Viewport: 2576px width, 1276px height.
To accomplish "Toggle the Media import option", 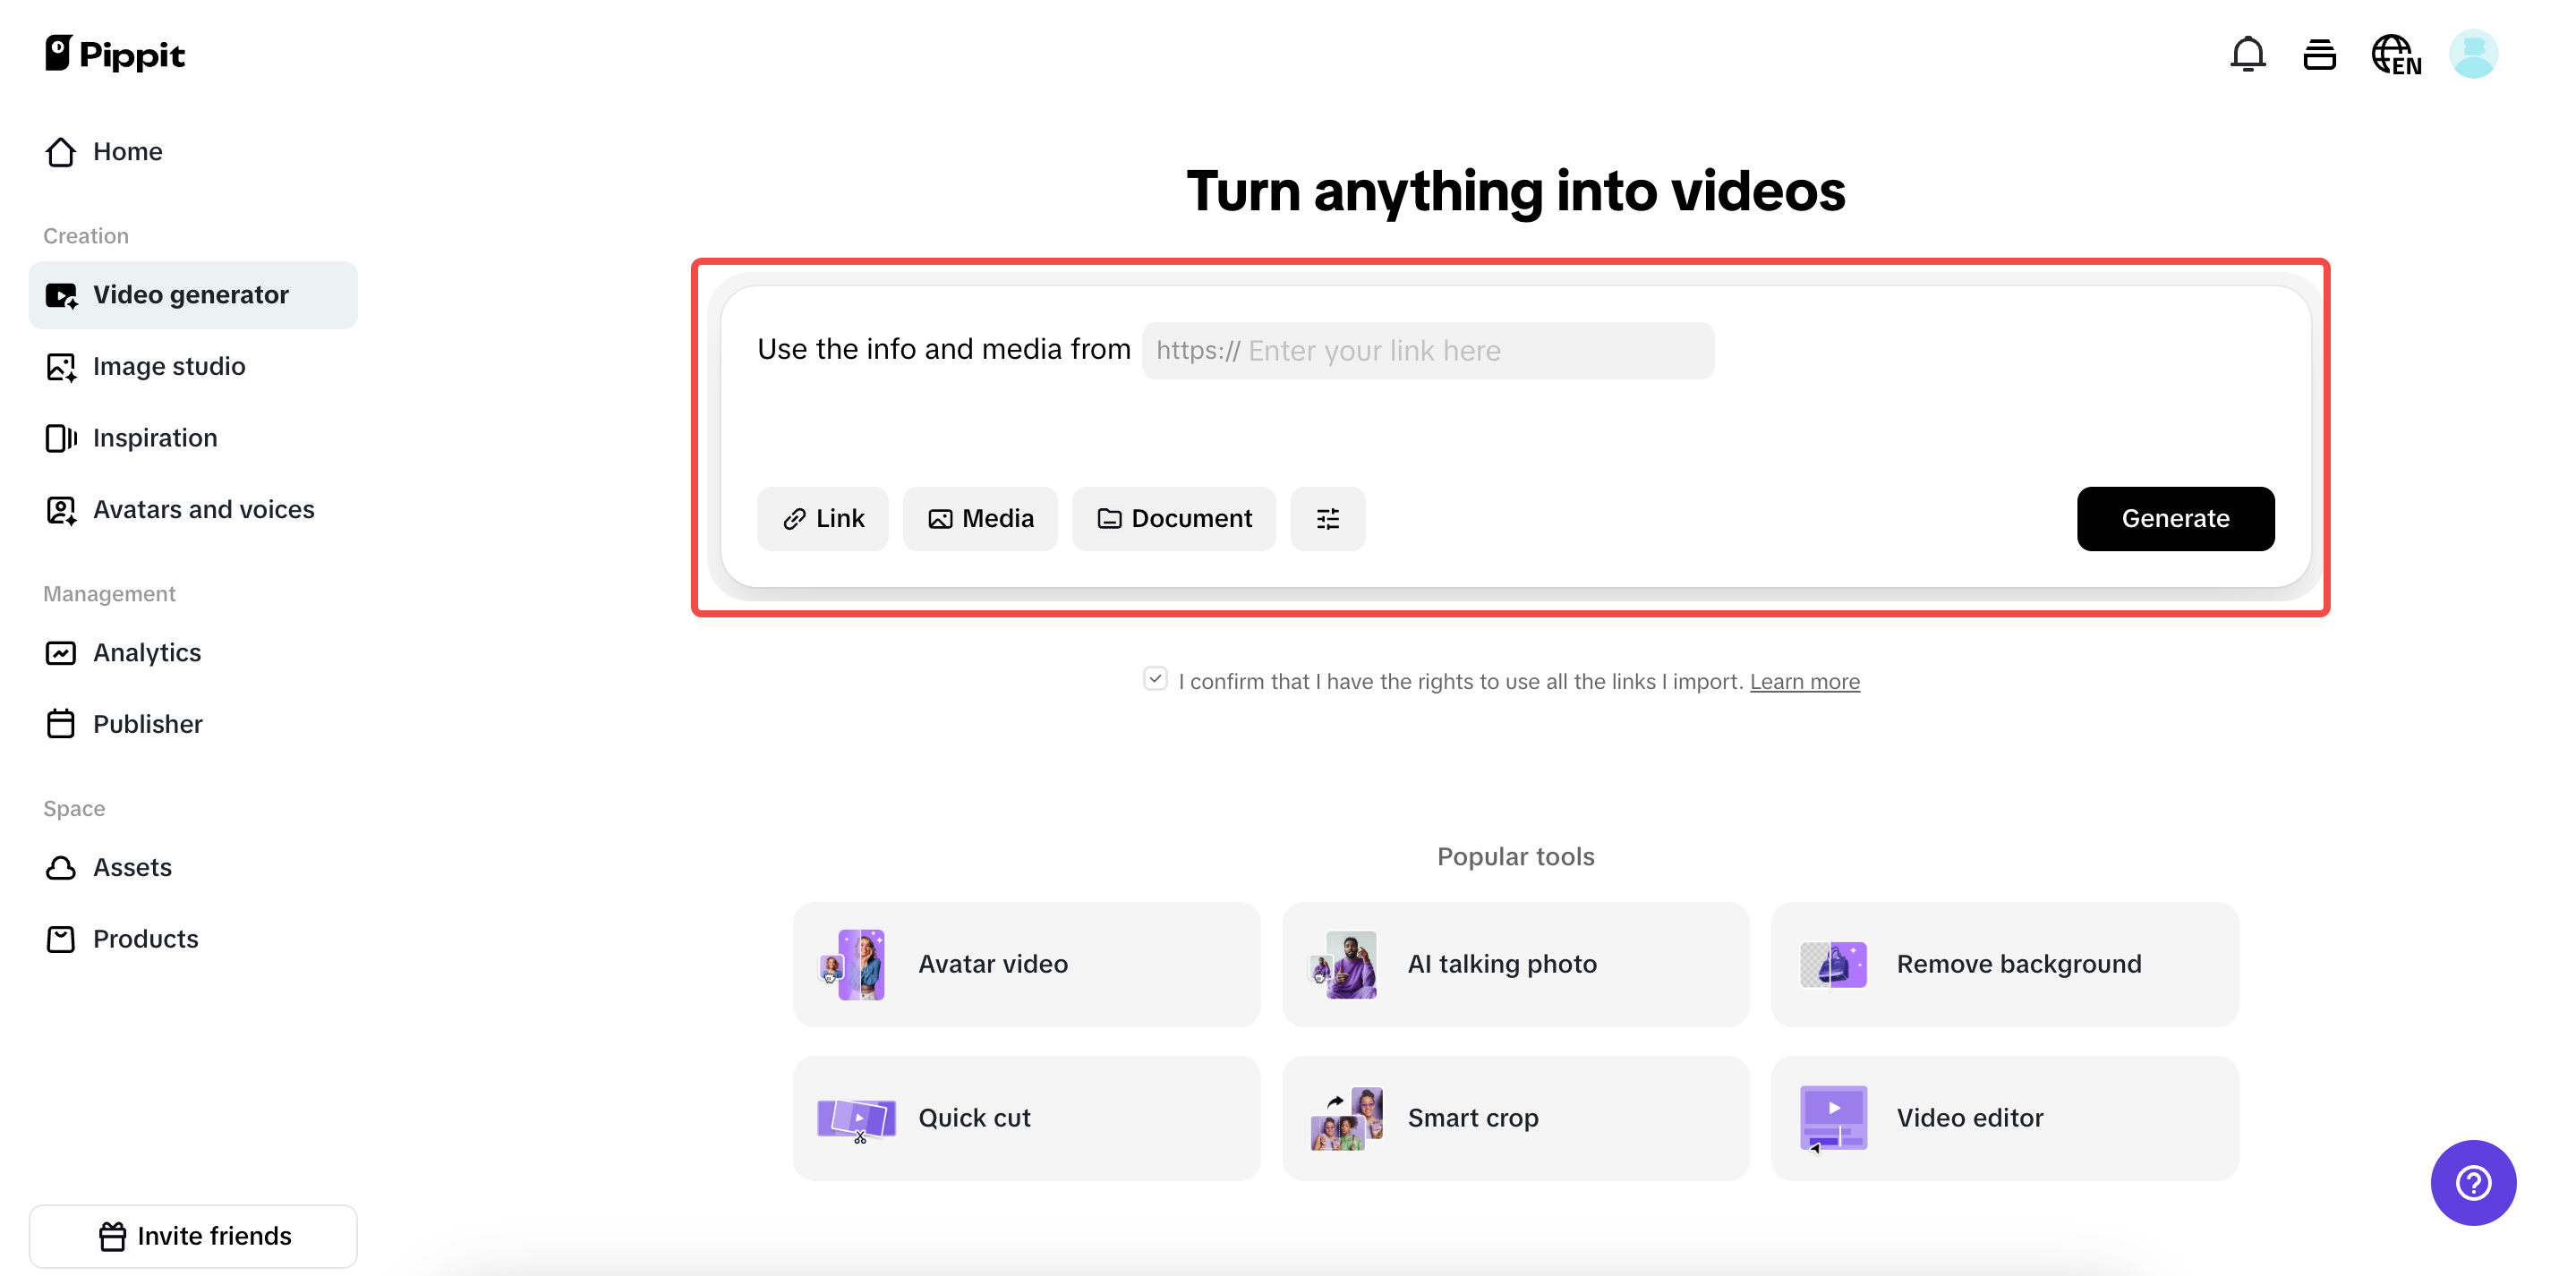I will [980, 518].
